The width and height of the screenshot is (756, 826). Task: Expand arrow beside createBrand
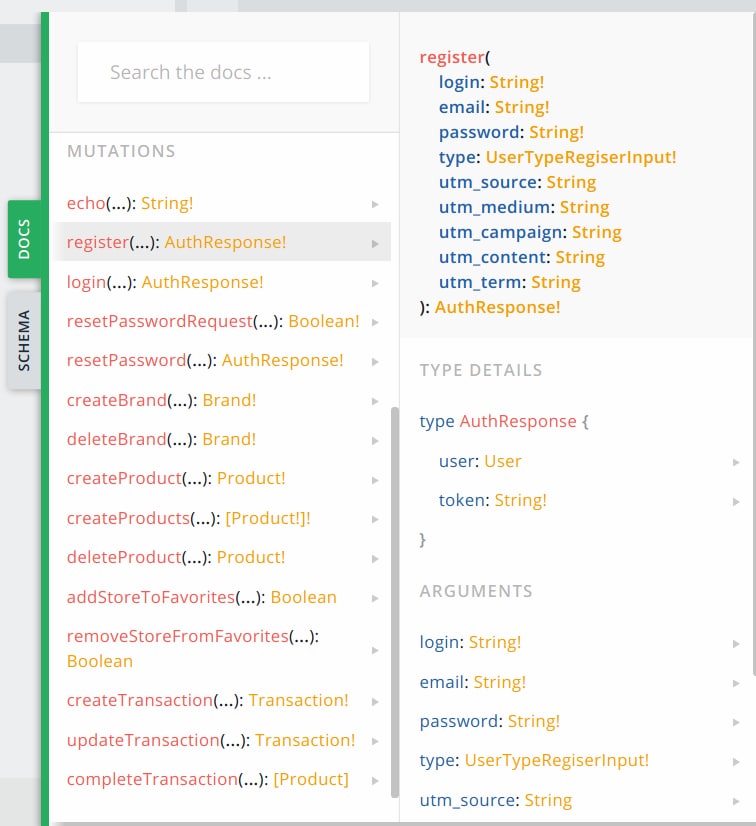pos(375,401)
